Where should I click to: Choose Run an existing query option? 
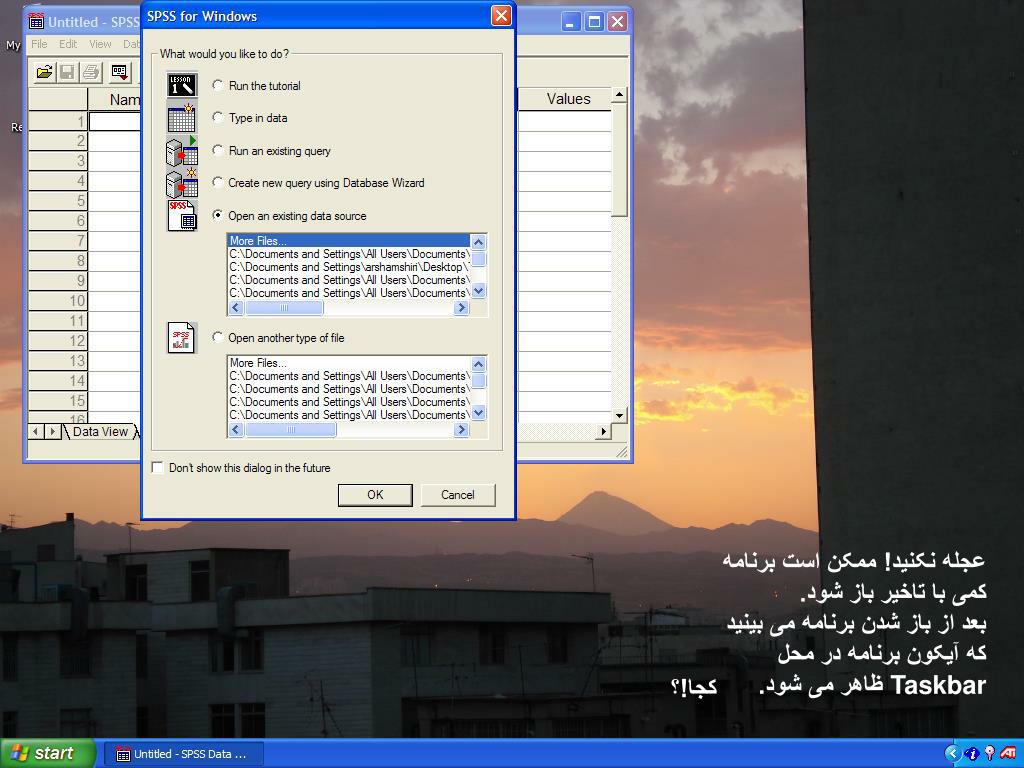coord(218,150)
